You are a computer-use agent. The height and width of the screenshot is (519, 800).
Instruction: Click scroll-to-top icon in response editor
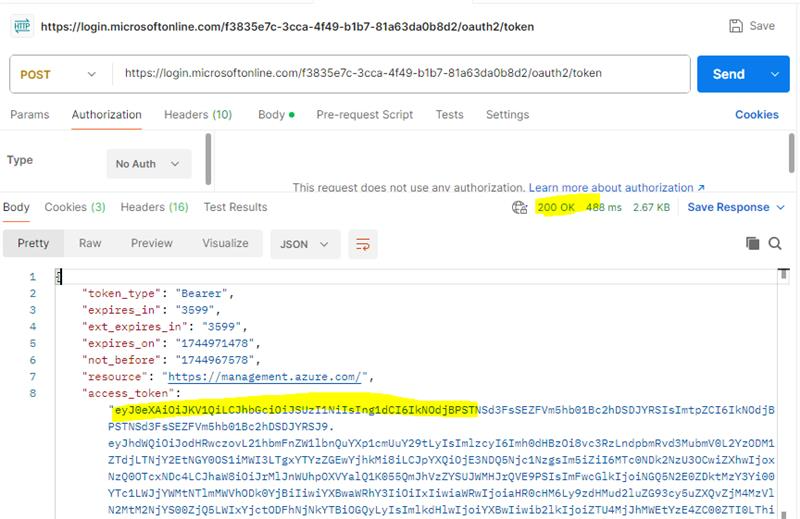(784, 274)
